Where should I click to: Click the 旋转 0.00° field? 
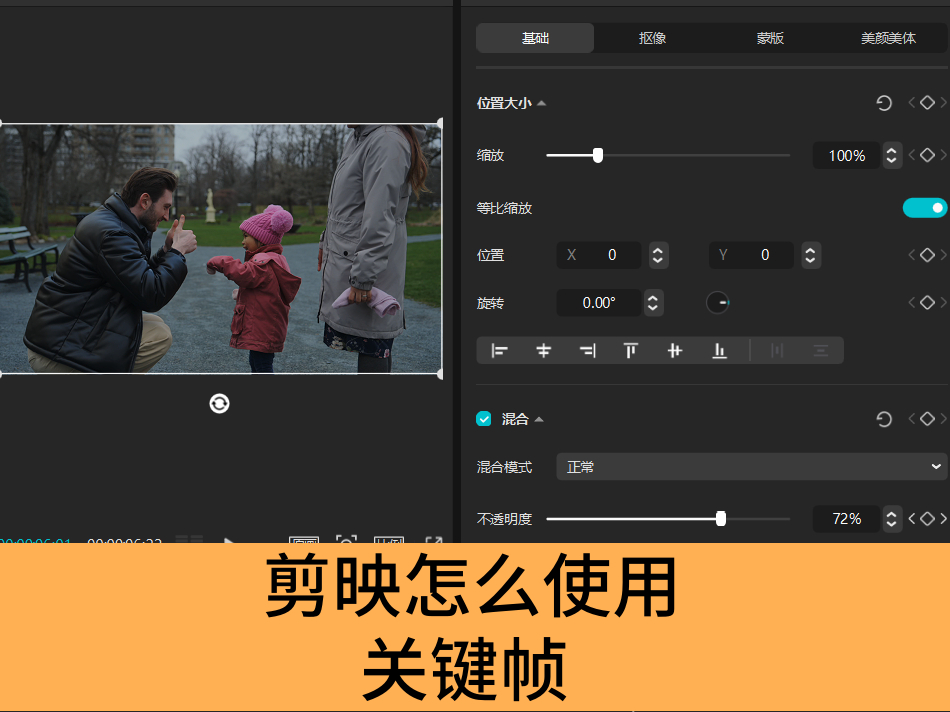[599, 303]
